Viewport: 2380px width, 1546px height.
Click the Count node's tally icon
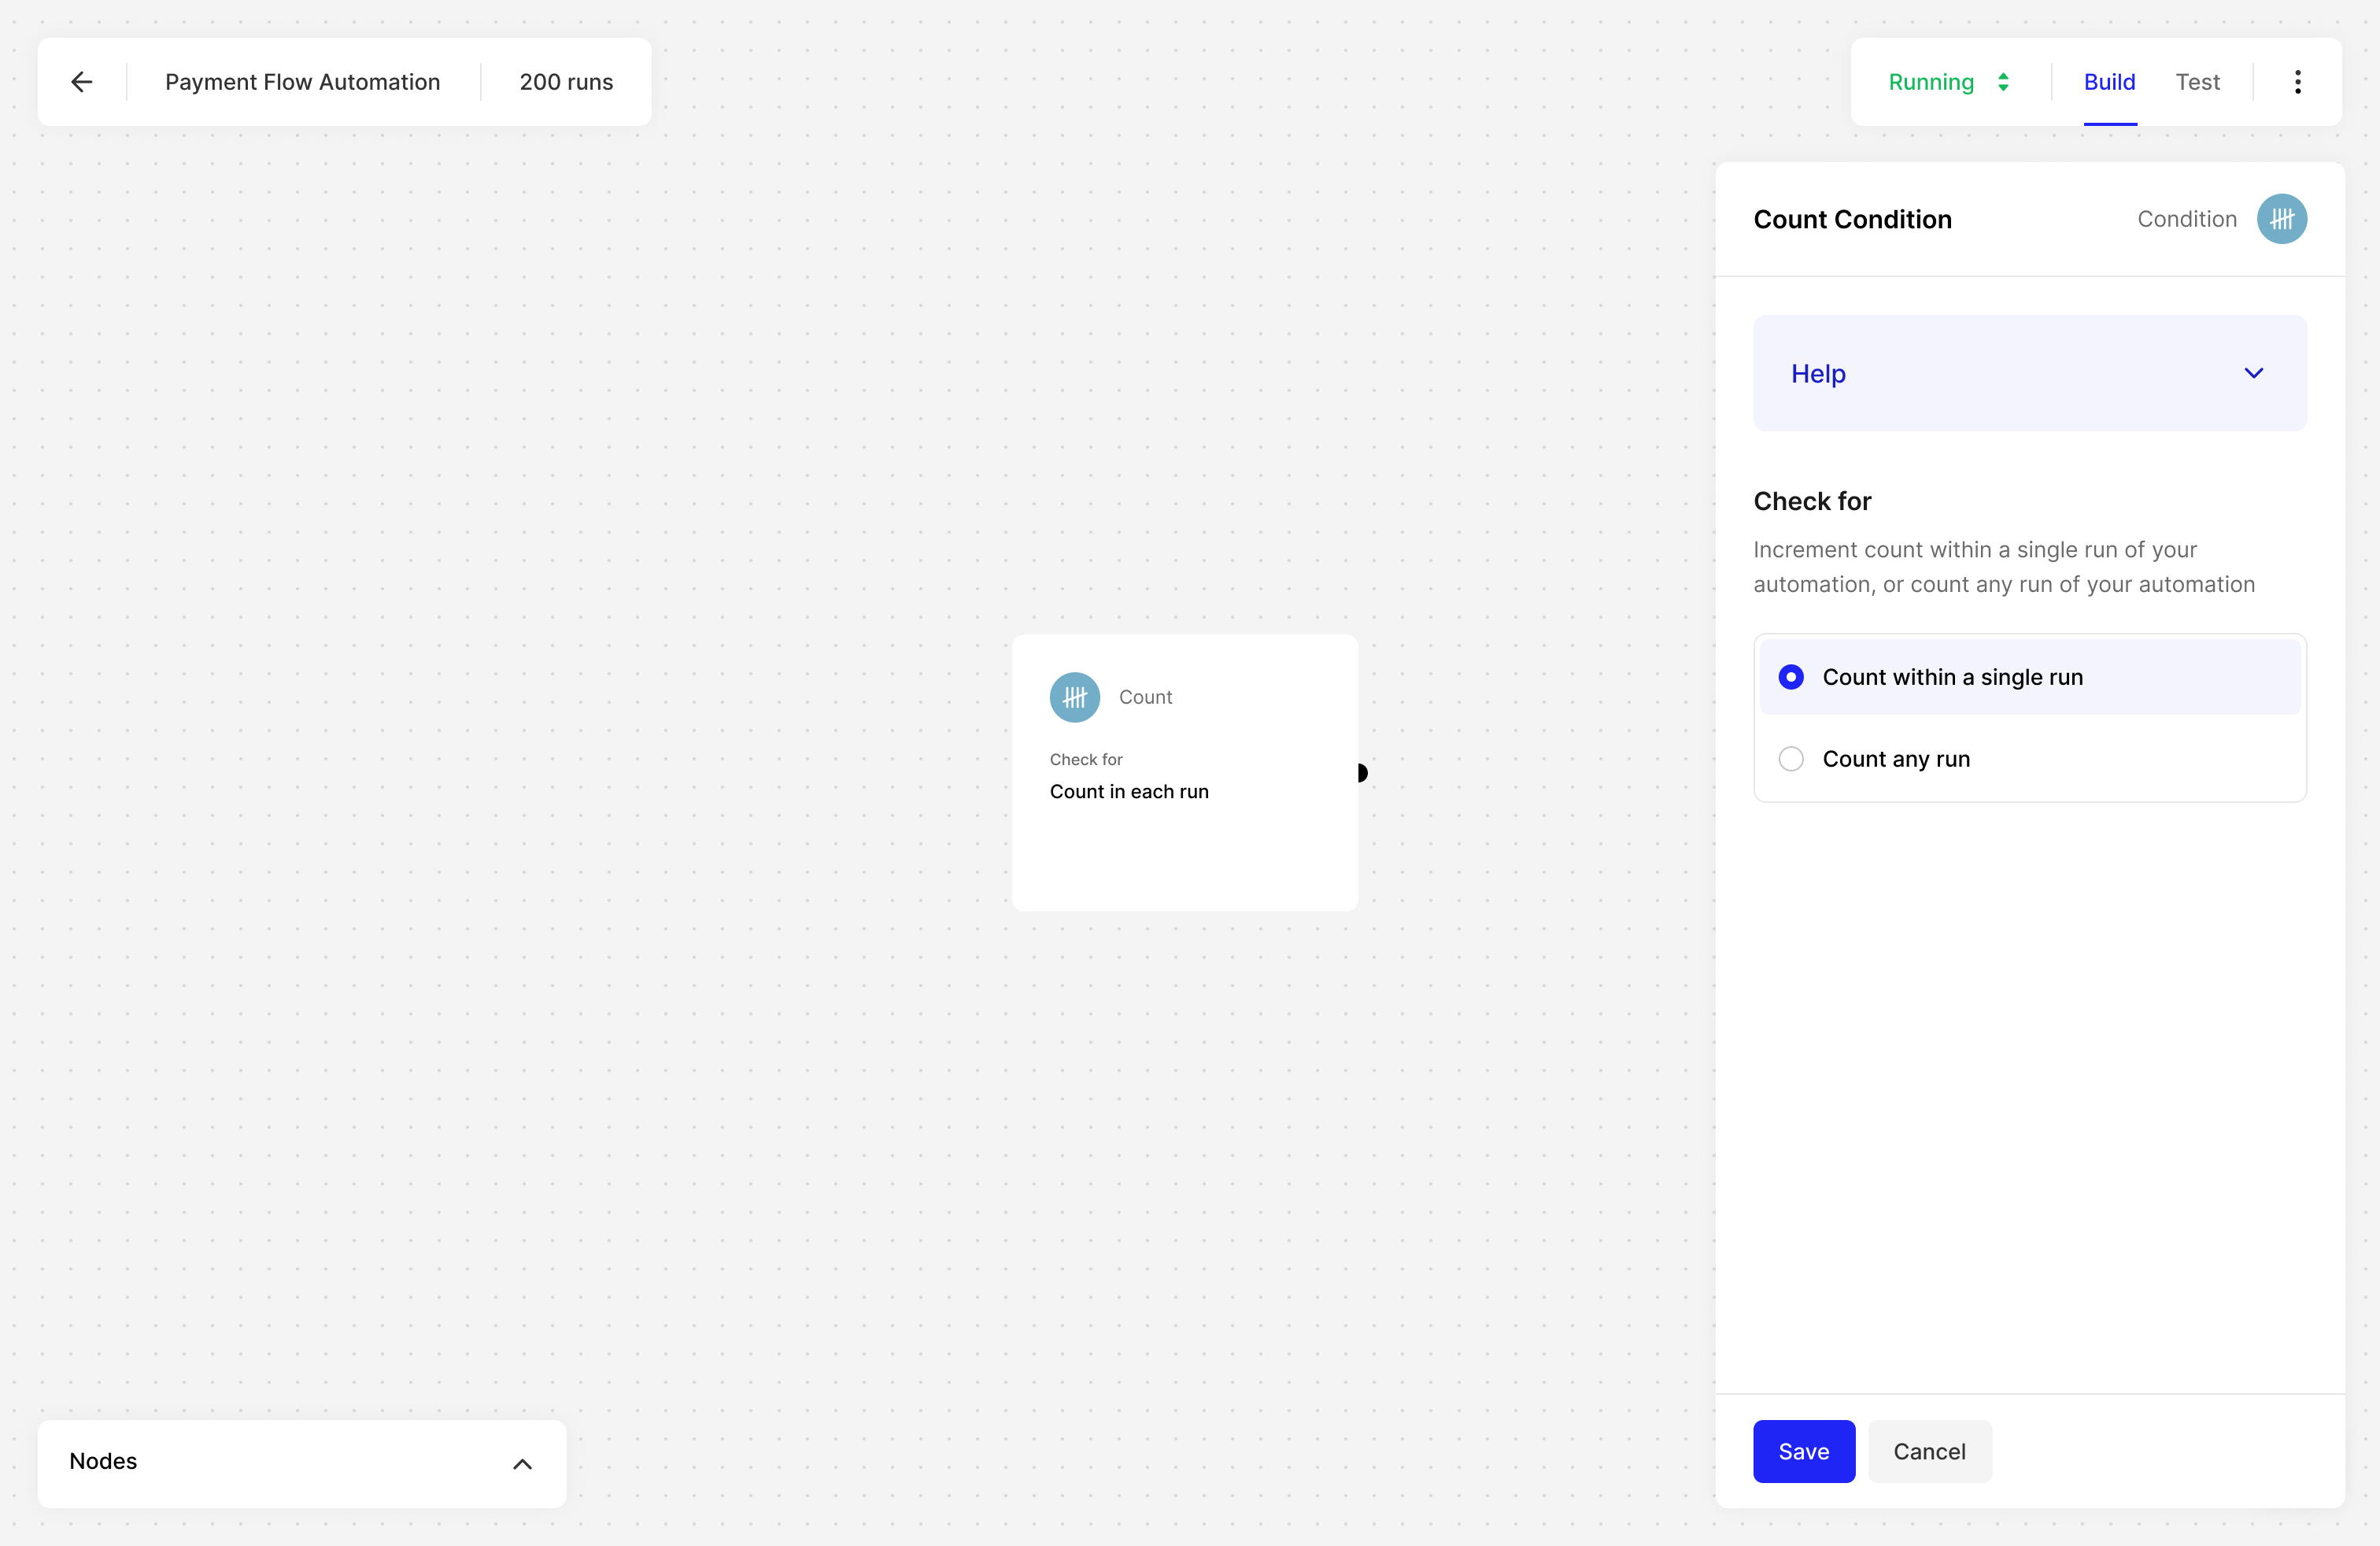point(1074,697)
